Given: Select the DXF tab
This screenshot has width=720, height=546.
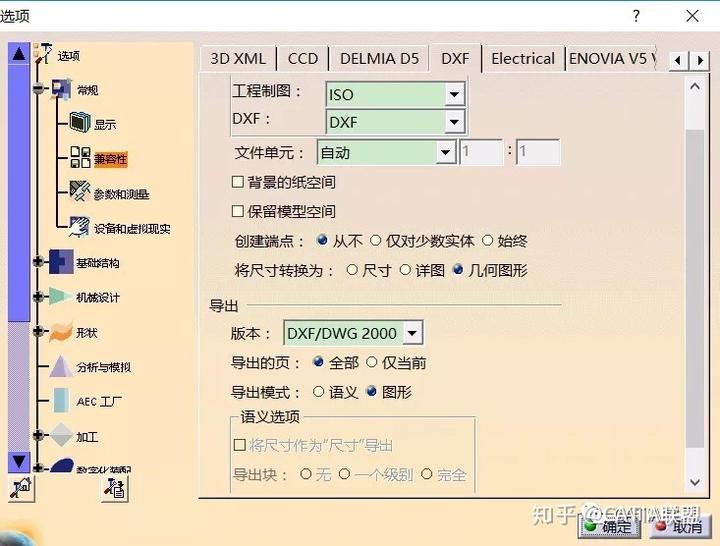Looking at the screenshot, I should tap(455, 58).
